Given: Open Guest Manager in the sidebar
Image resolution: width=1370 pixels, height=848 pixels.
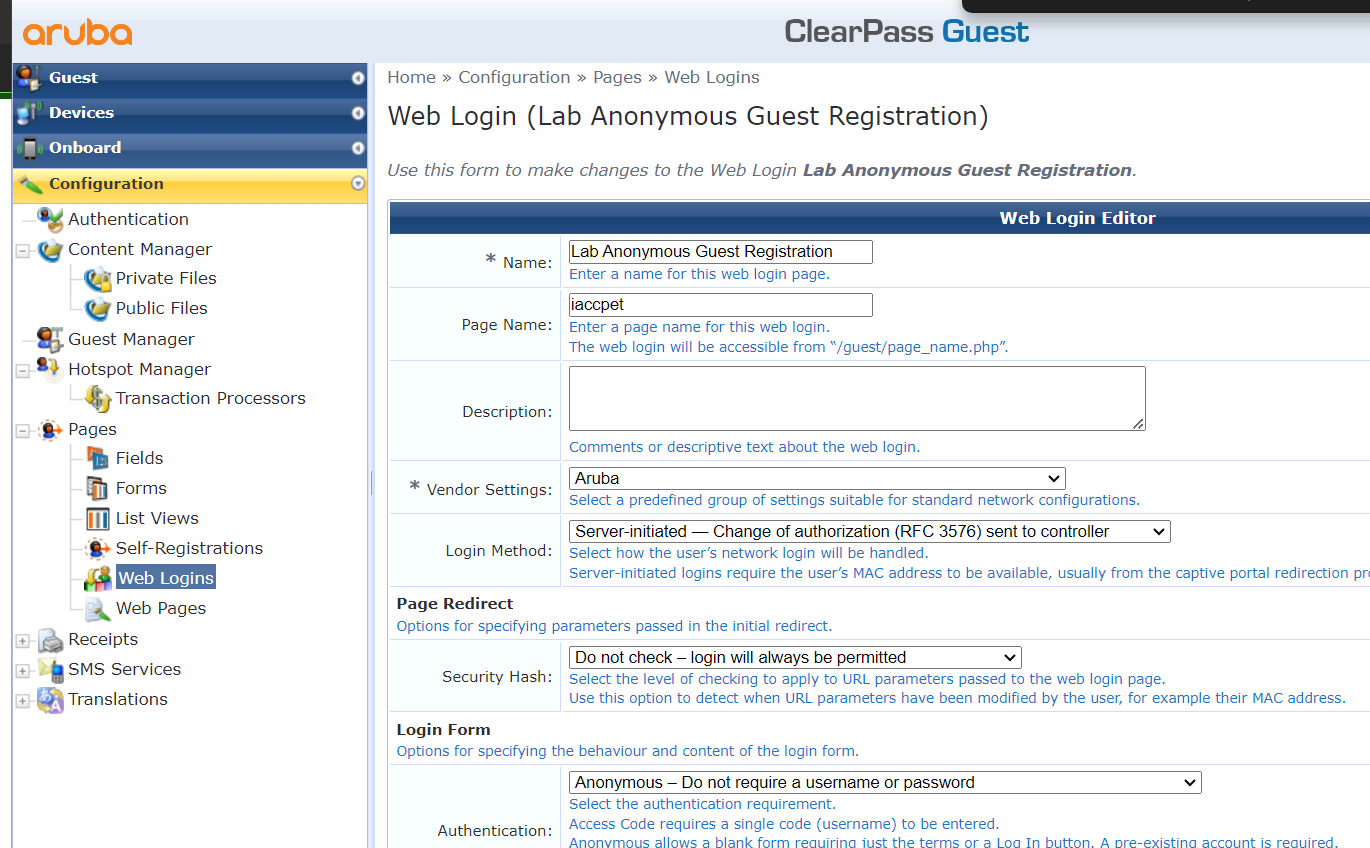Looking at the screenshot, I should [x=131, y=339].
